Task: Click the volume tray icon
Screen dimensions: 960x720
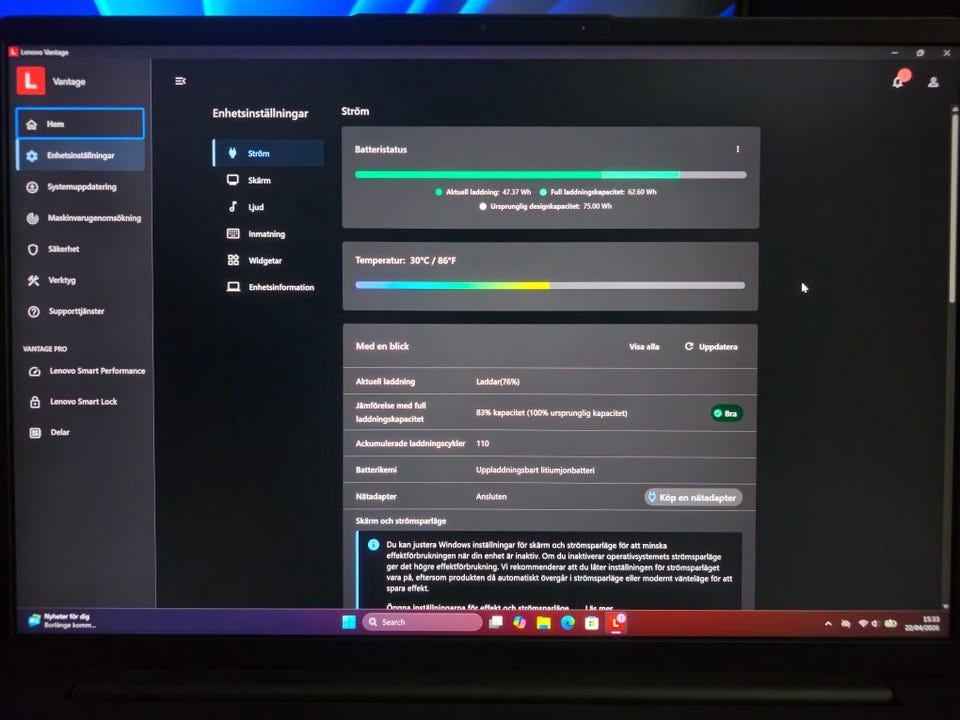Action: (876, 624)
